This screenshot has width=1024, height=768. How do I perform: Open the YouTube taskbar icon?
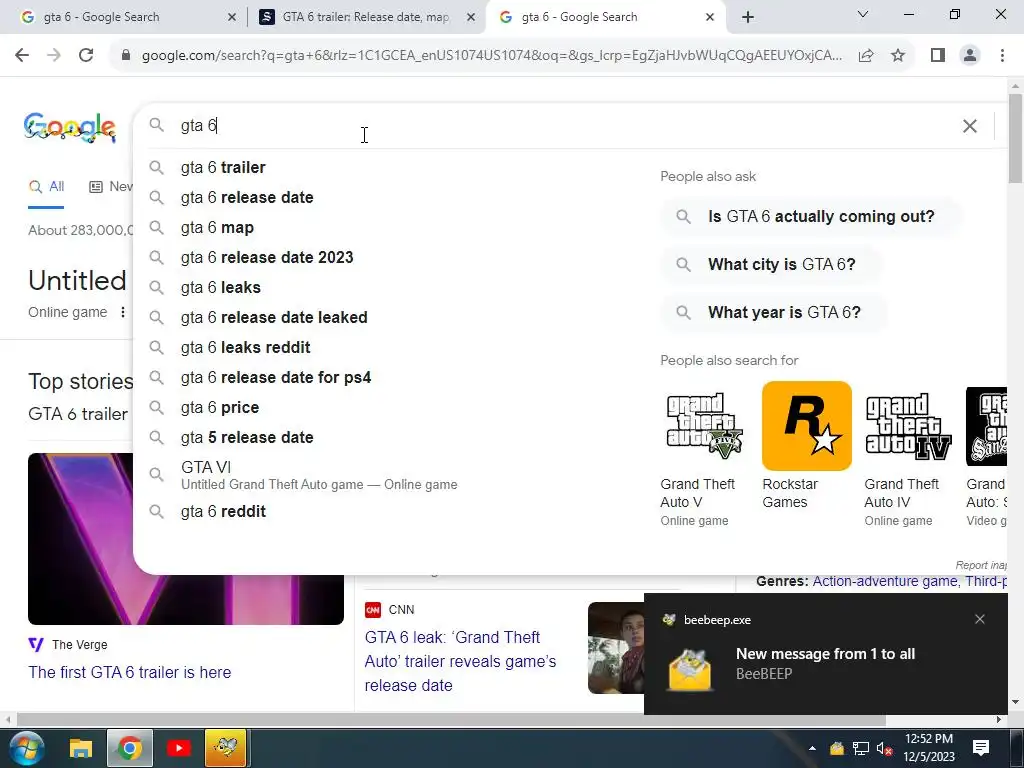click(x=178, y=748)
